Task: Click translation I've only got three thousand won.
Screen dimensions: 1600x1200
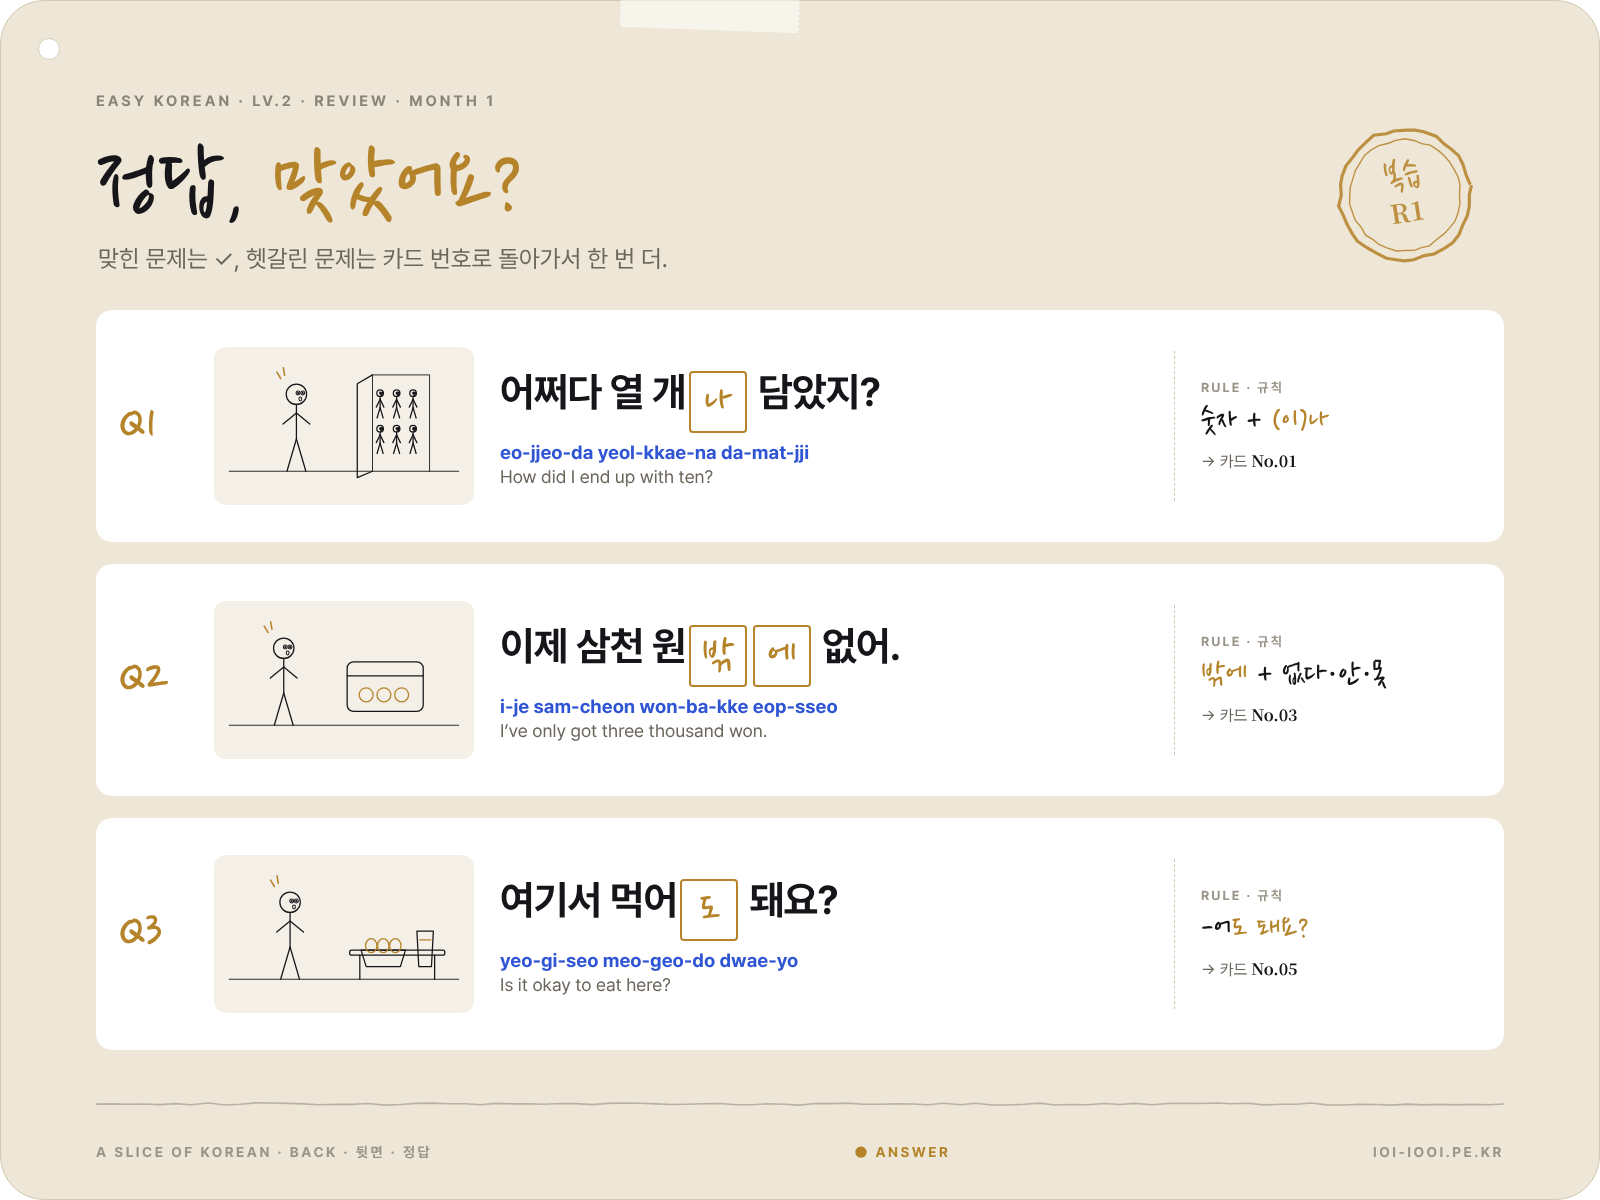Action: 633,732
